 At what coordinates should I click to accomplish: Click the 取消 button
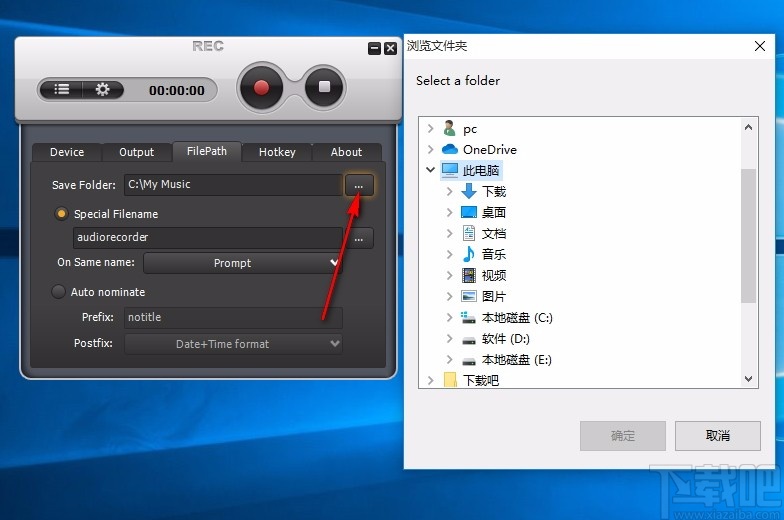[x=718, y=436]
